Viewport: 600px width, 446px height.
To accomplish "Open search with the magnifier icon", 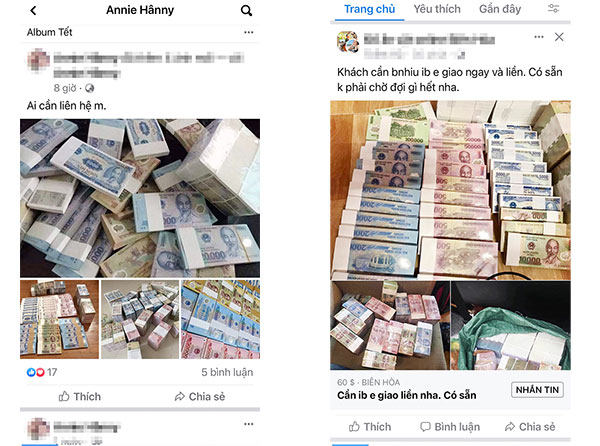I will click(246, 10).
